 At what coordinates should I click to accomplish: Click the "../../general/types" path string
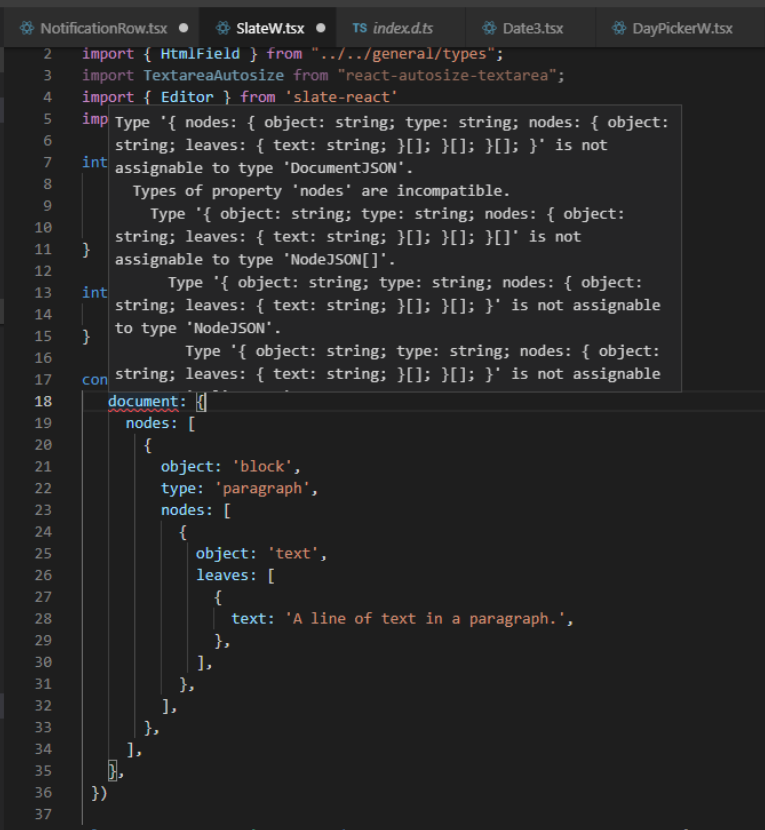pyautogui.click(x=402, y=54)
